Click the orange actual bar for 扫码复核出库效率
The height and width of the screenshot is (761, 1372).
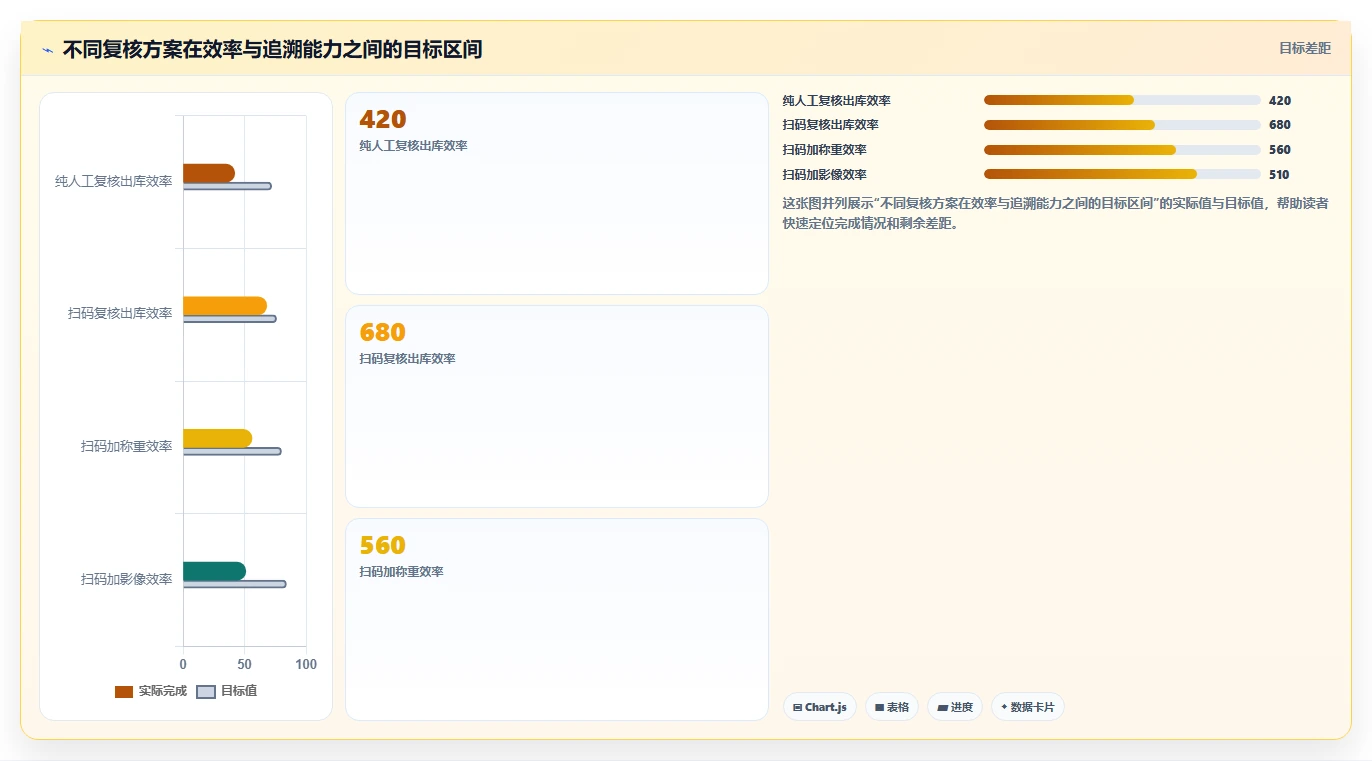click(x=225, y=306)
